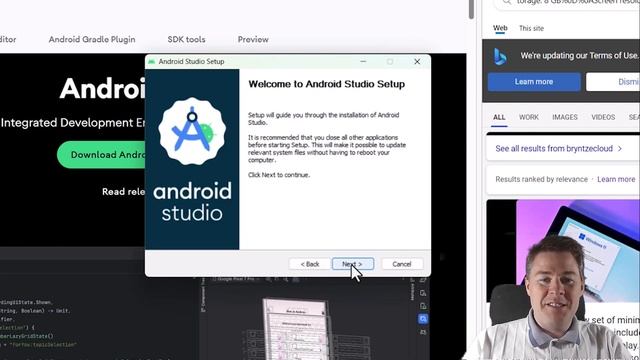The image size is (640, 360).
Task: Switch to the Web search scope
Action: point(500,28)
